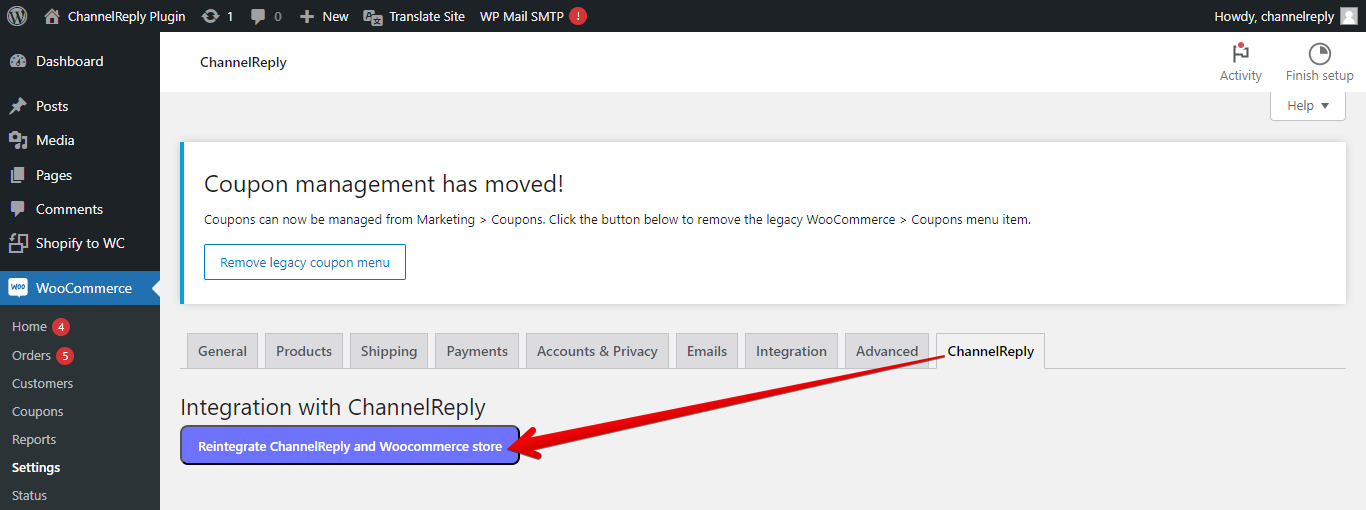Click the Finish setup label
The image size is (1366, 510).
(x=1320, y=76)
